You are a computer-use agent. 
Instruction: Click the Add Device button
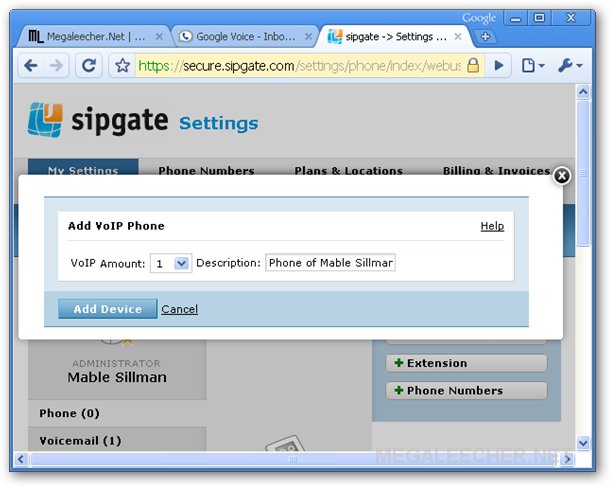tap(107, 309)
